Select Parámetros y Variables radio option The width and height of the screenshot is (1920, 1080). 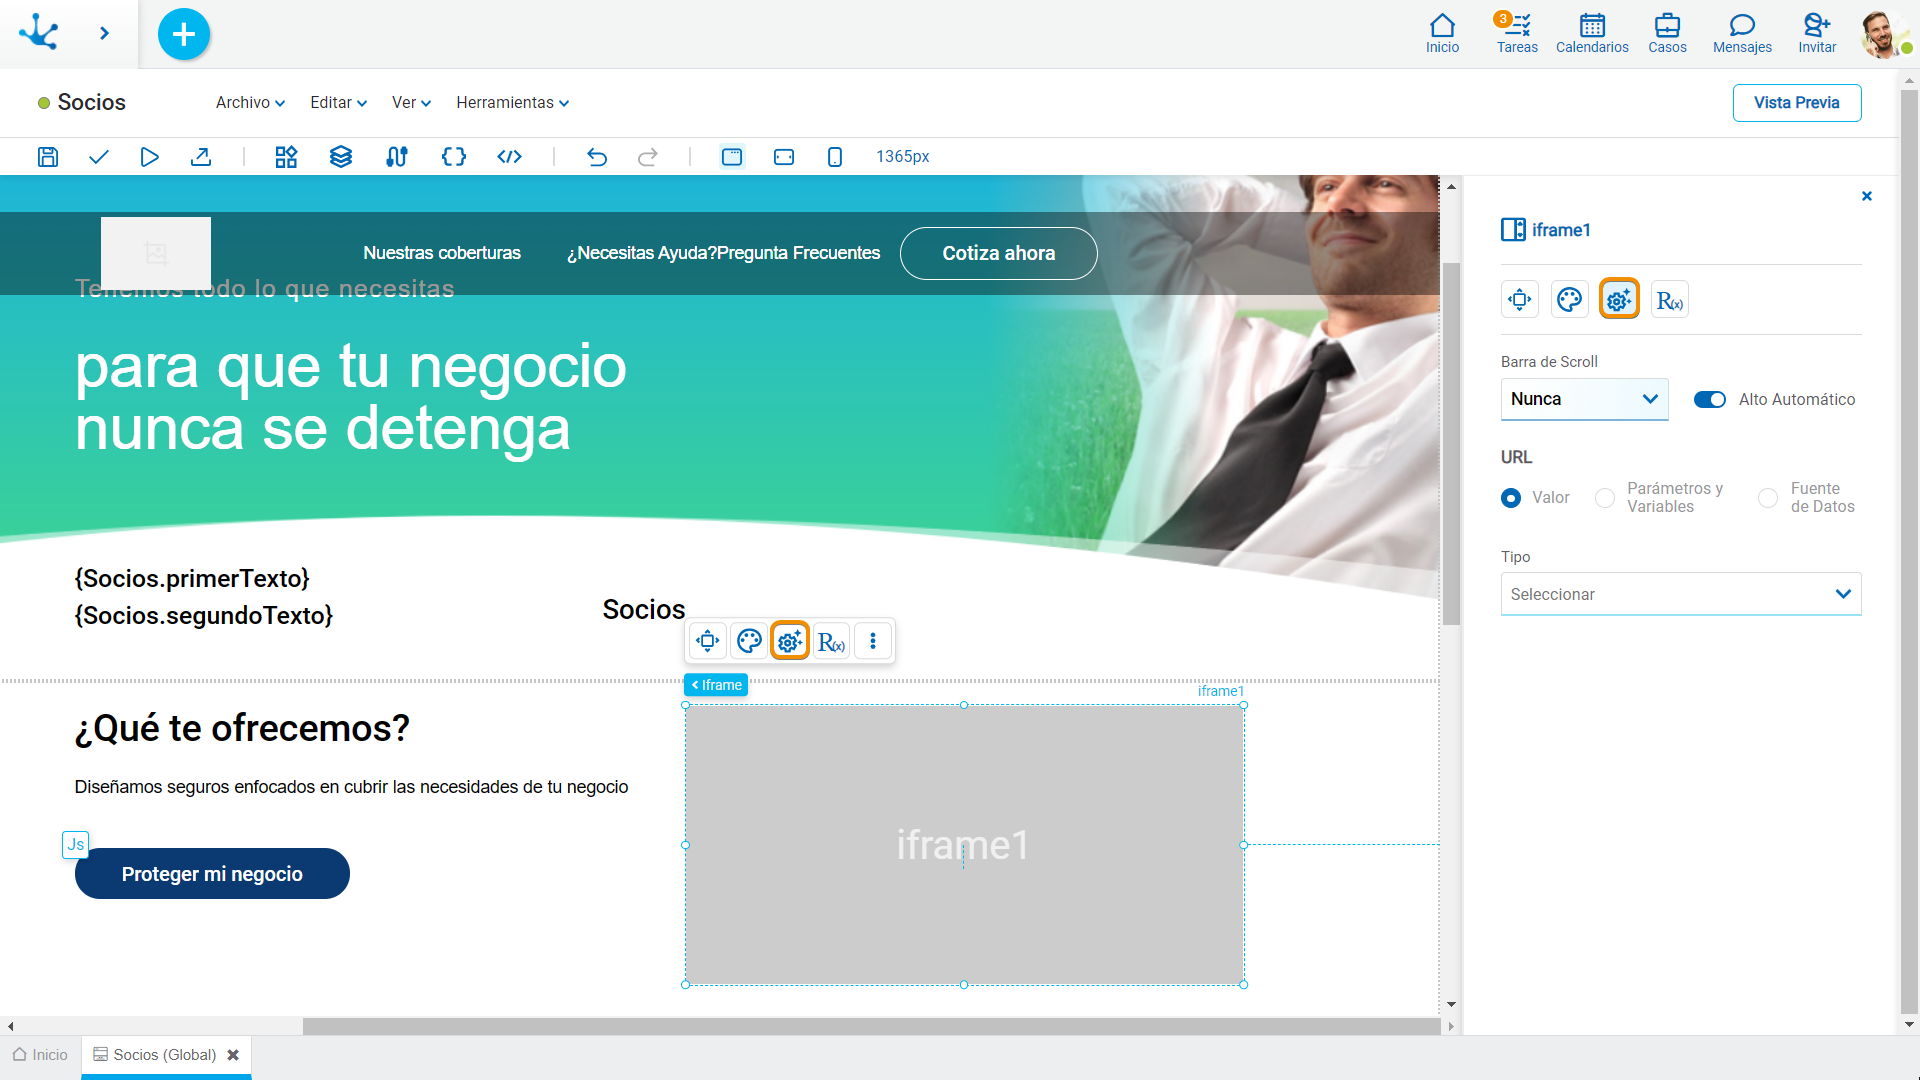(x=1605, y=498)
